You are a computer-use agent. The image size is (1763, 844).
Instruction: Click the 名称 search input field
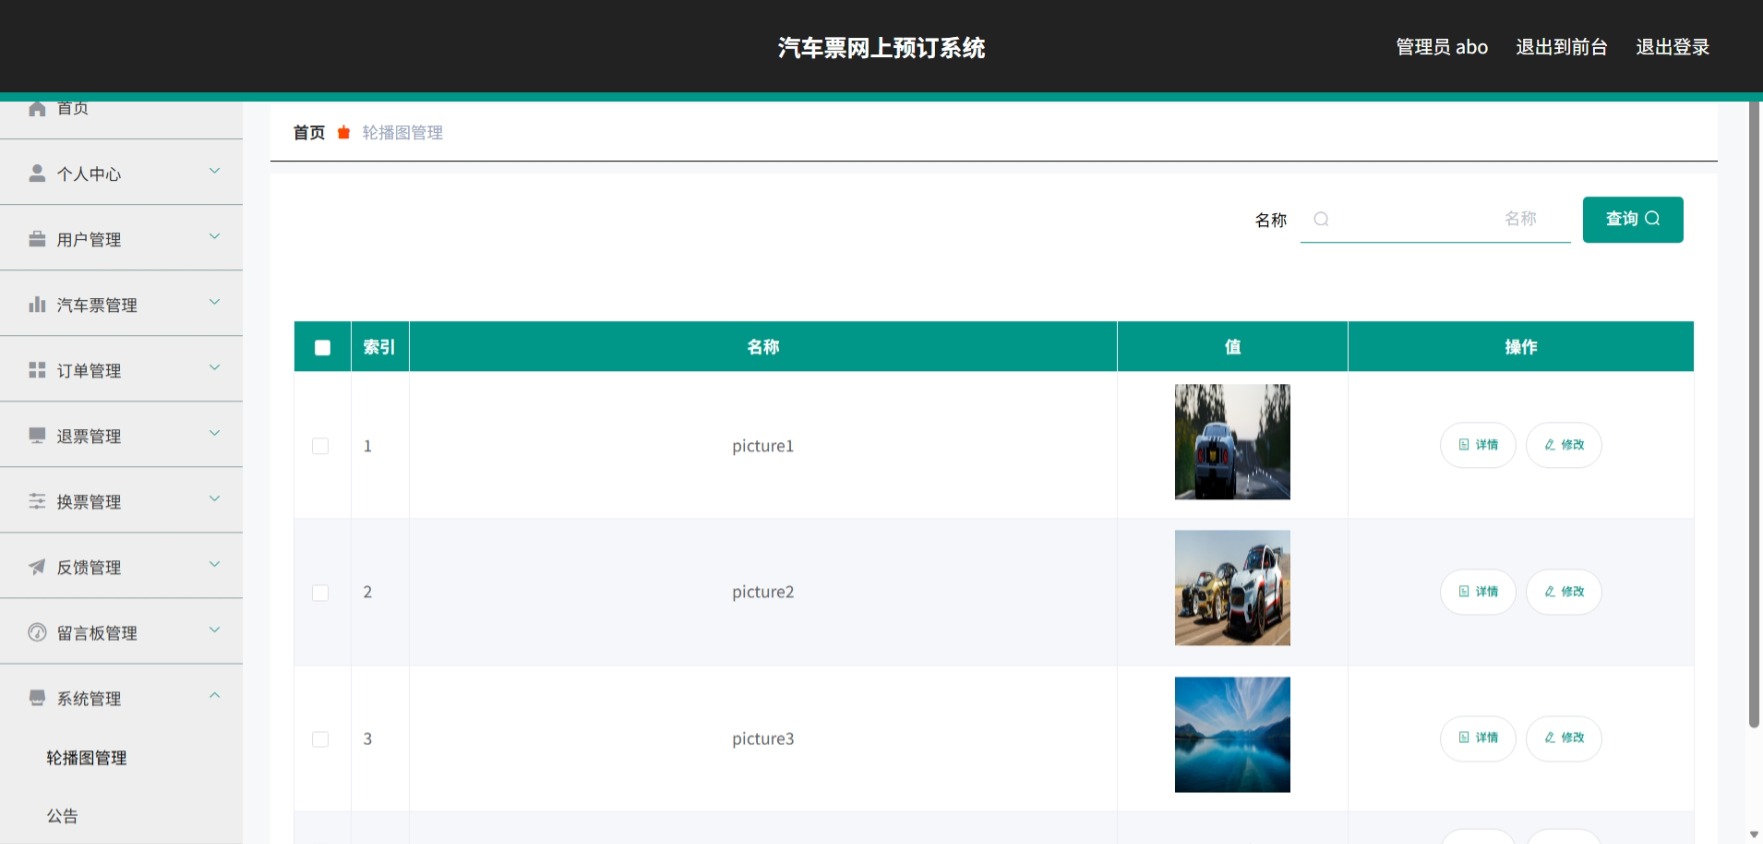coord(1435,219)
